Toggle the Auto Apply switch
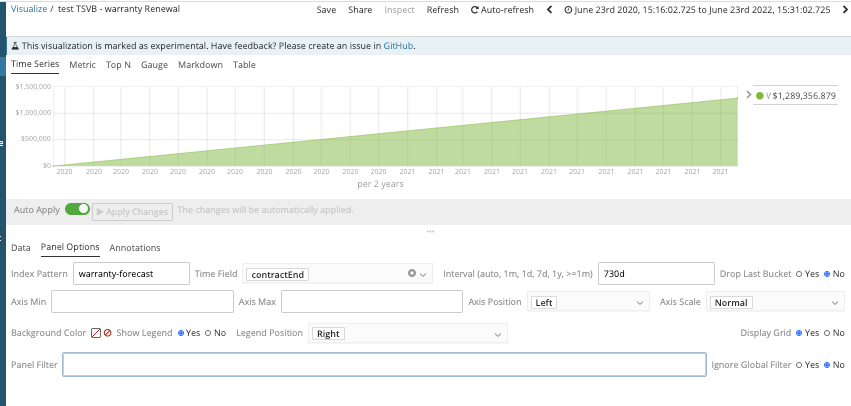This screenshot has height=406, width=851. click(x=77, y=210)
